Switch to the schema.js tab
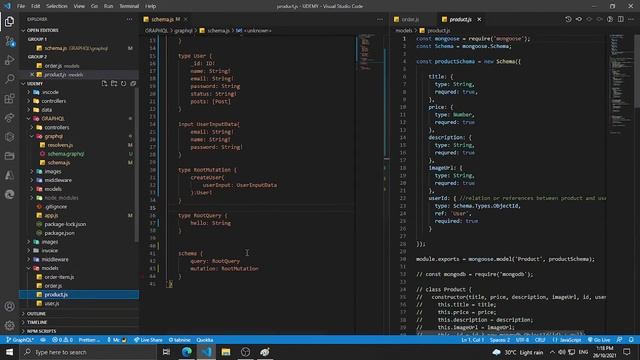Screen dimensions: 640x360 [162, 19]
